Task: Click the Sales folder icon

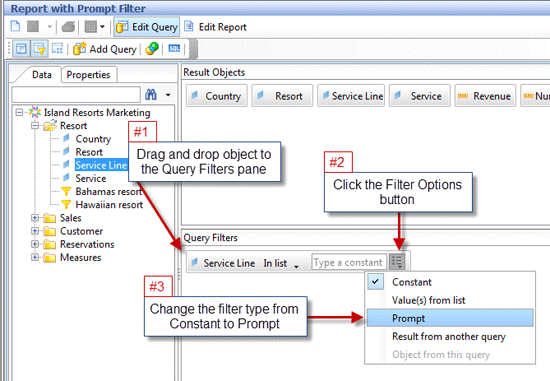Action: coord(49,218)
